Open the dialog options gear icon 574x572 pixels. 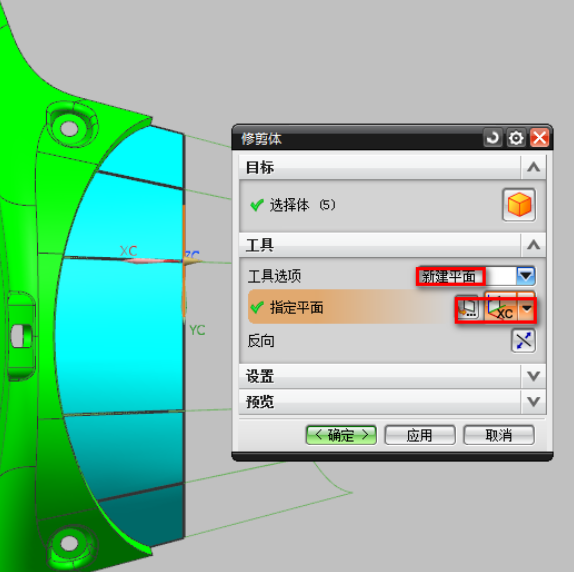coord(516,138)
